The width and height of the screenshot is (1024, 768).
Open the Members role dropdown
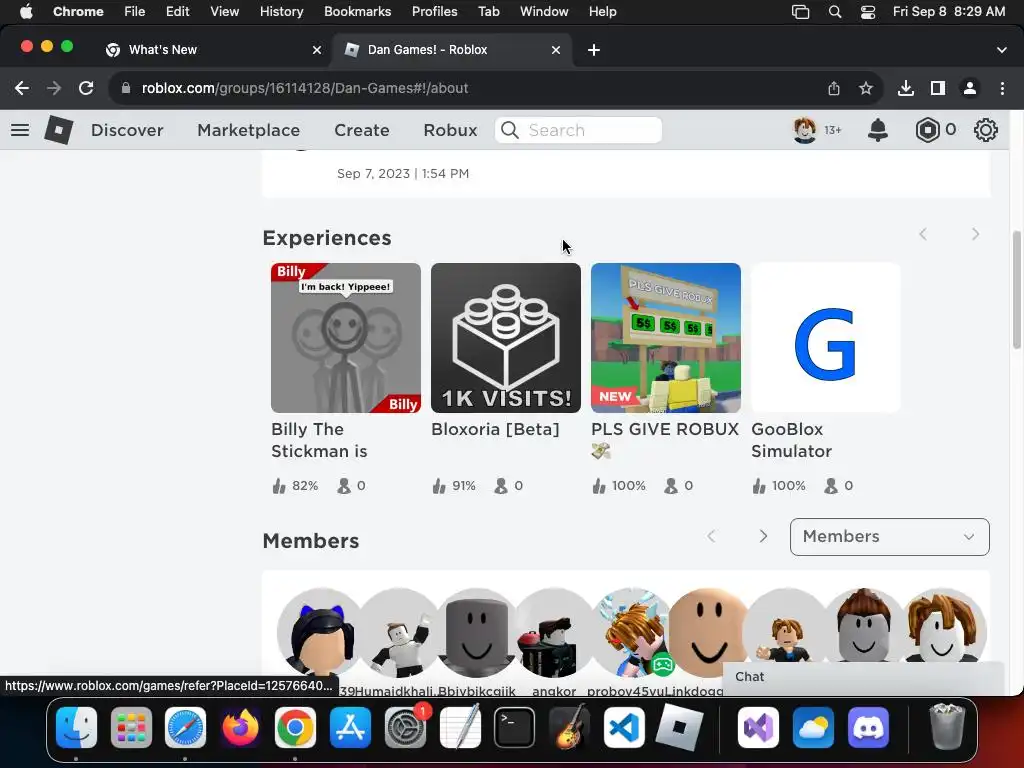889,537
